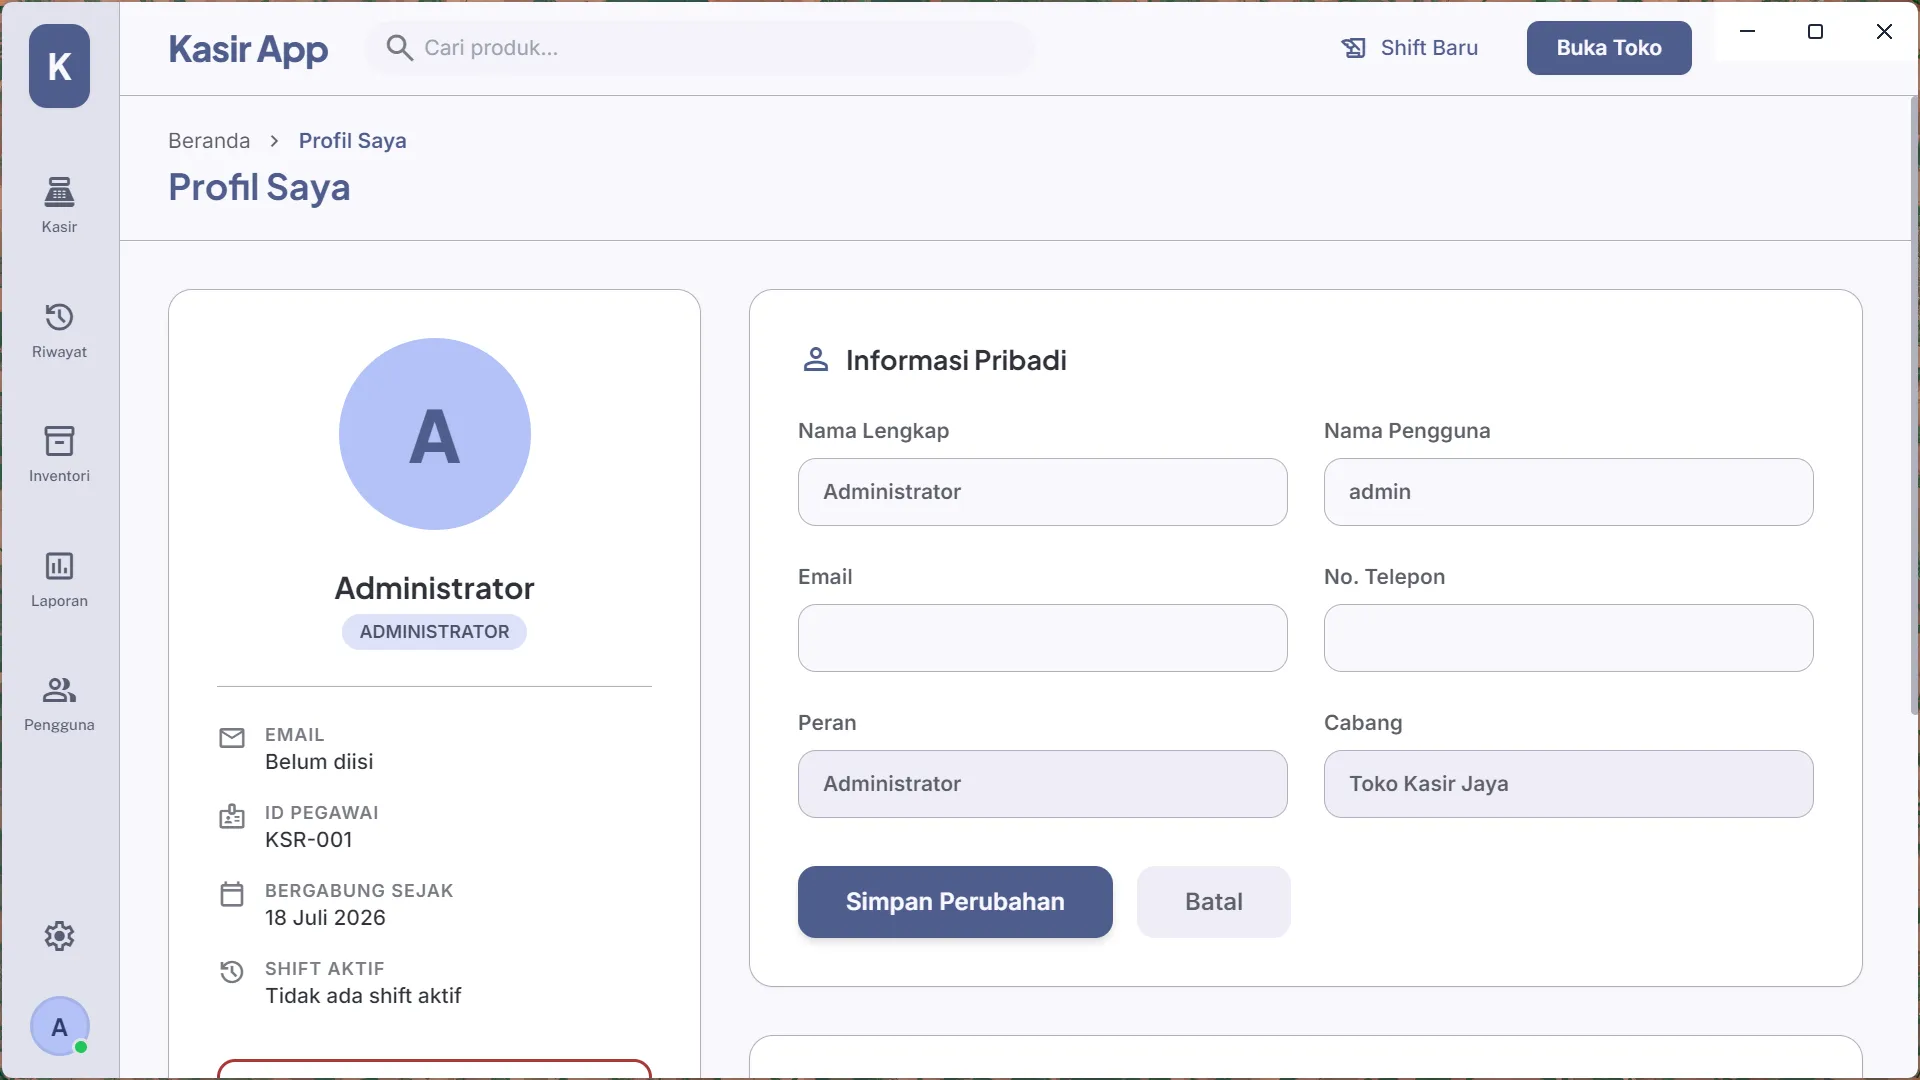Click the empty Email field
The image size is (1920, 1080).
(x=1043, y=638)
